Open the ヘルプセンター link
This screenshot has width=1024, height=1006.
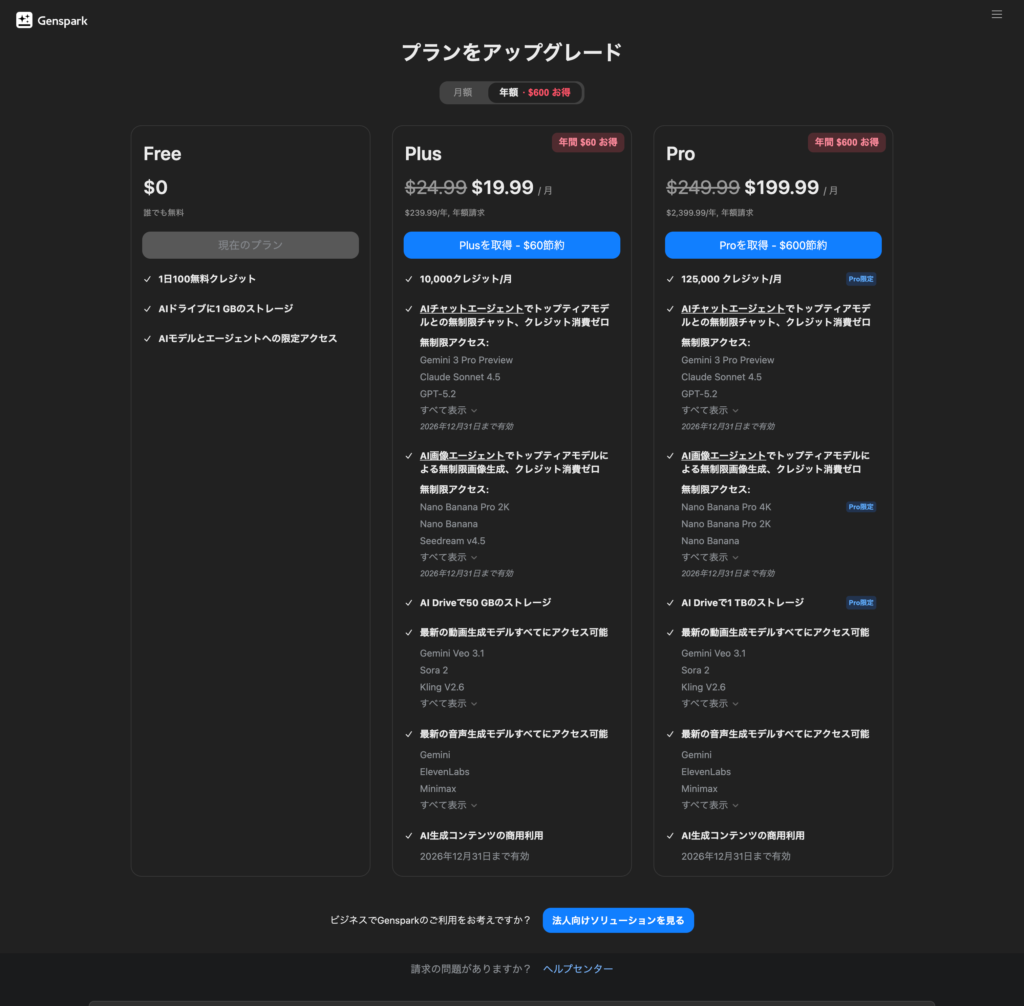tap(577, 968)
